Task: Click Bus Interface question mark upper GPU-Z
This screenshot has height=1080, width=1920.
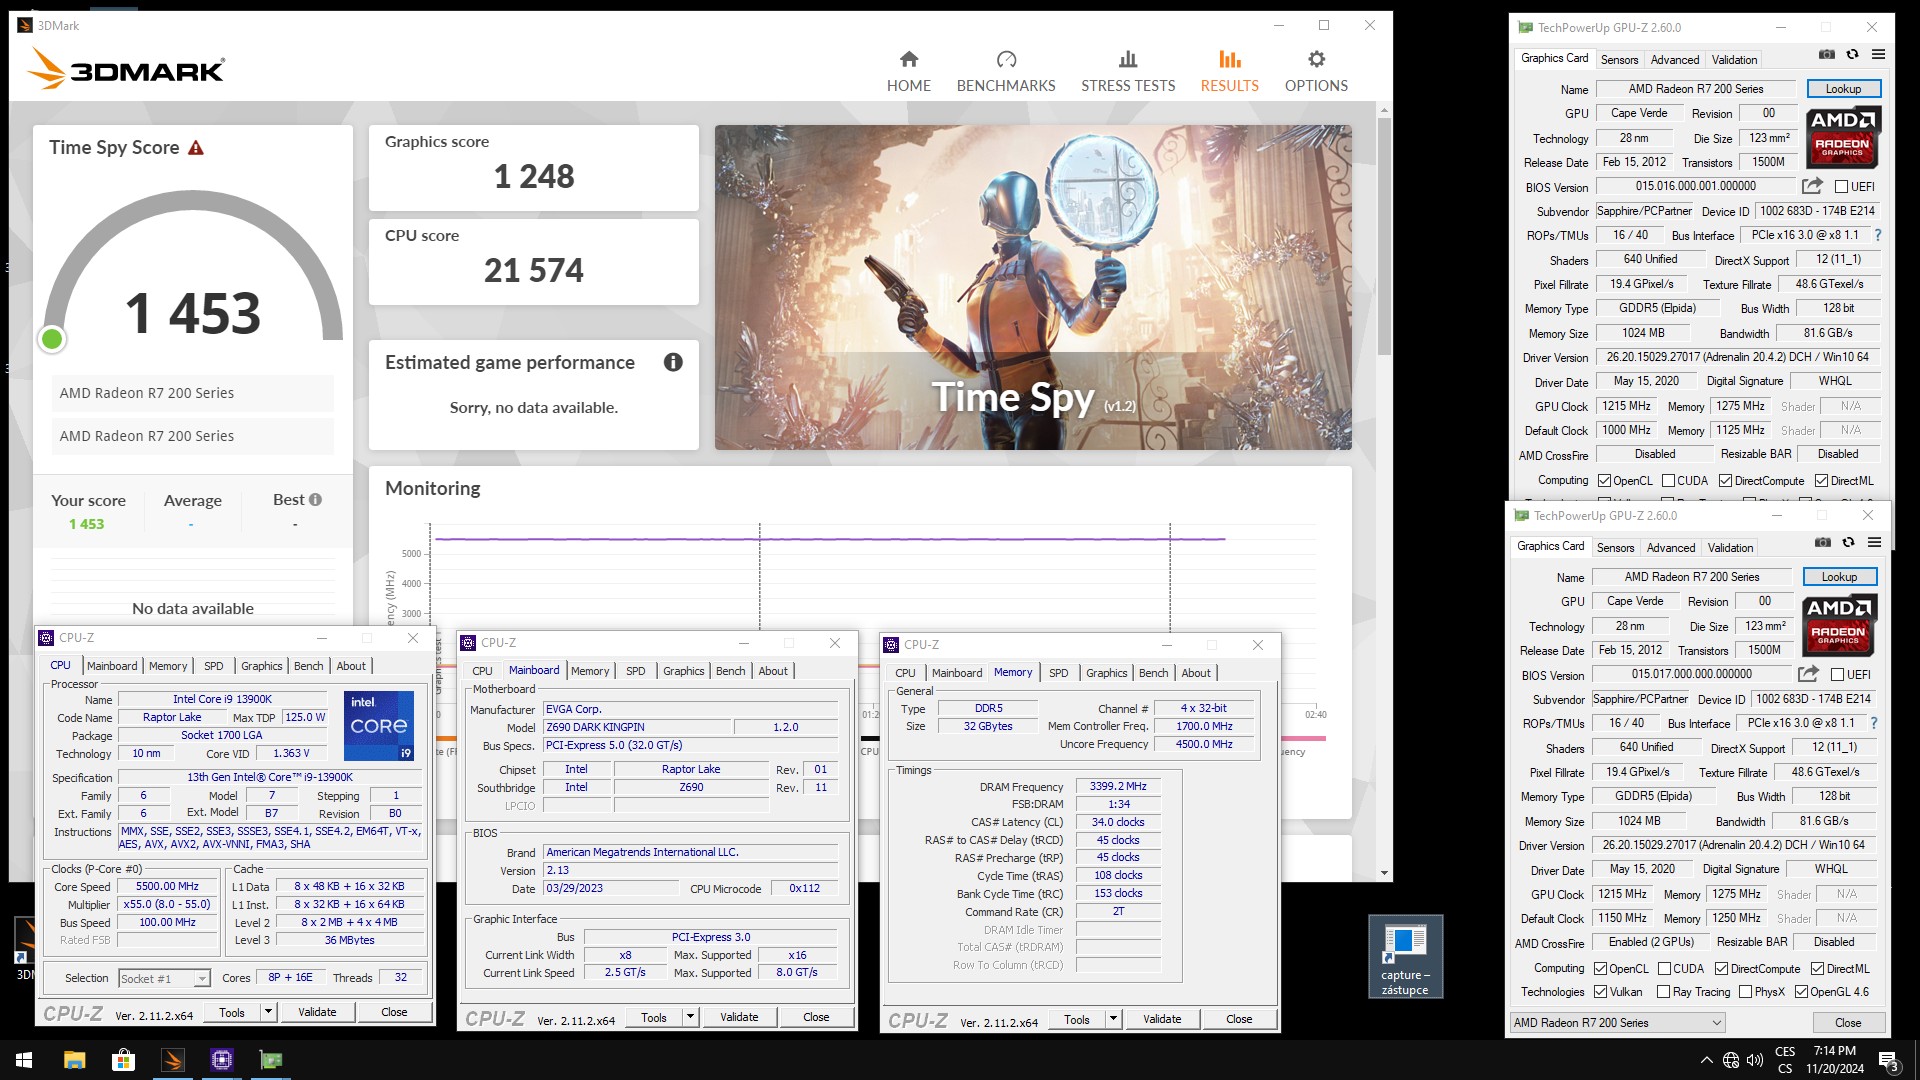Action: 1877,235
